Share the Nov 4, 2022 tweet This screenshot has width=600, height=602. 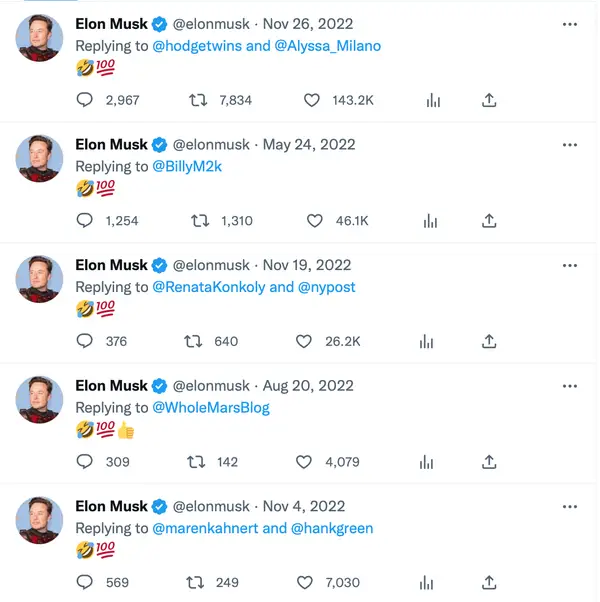pos(489,582)
